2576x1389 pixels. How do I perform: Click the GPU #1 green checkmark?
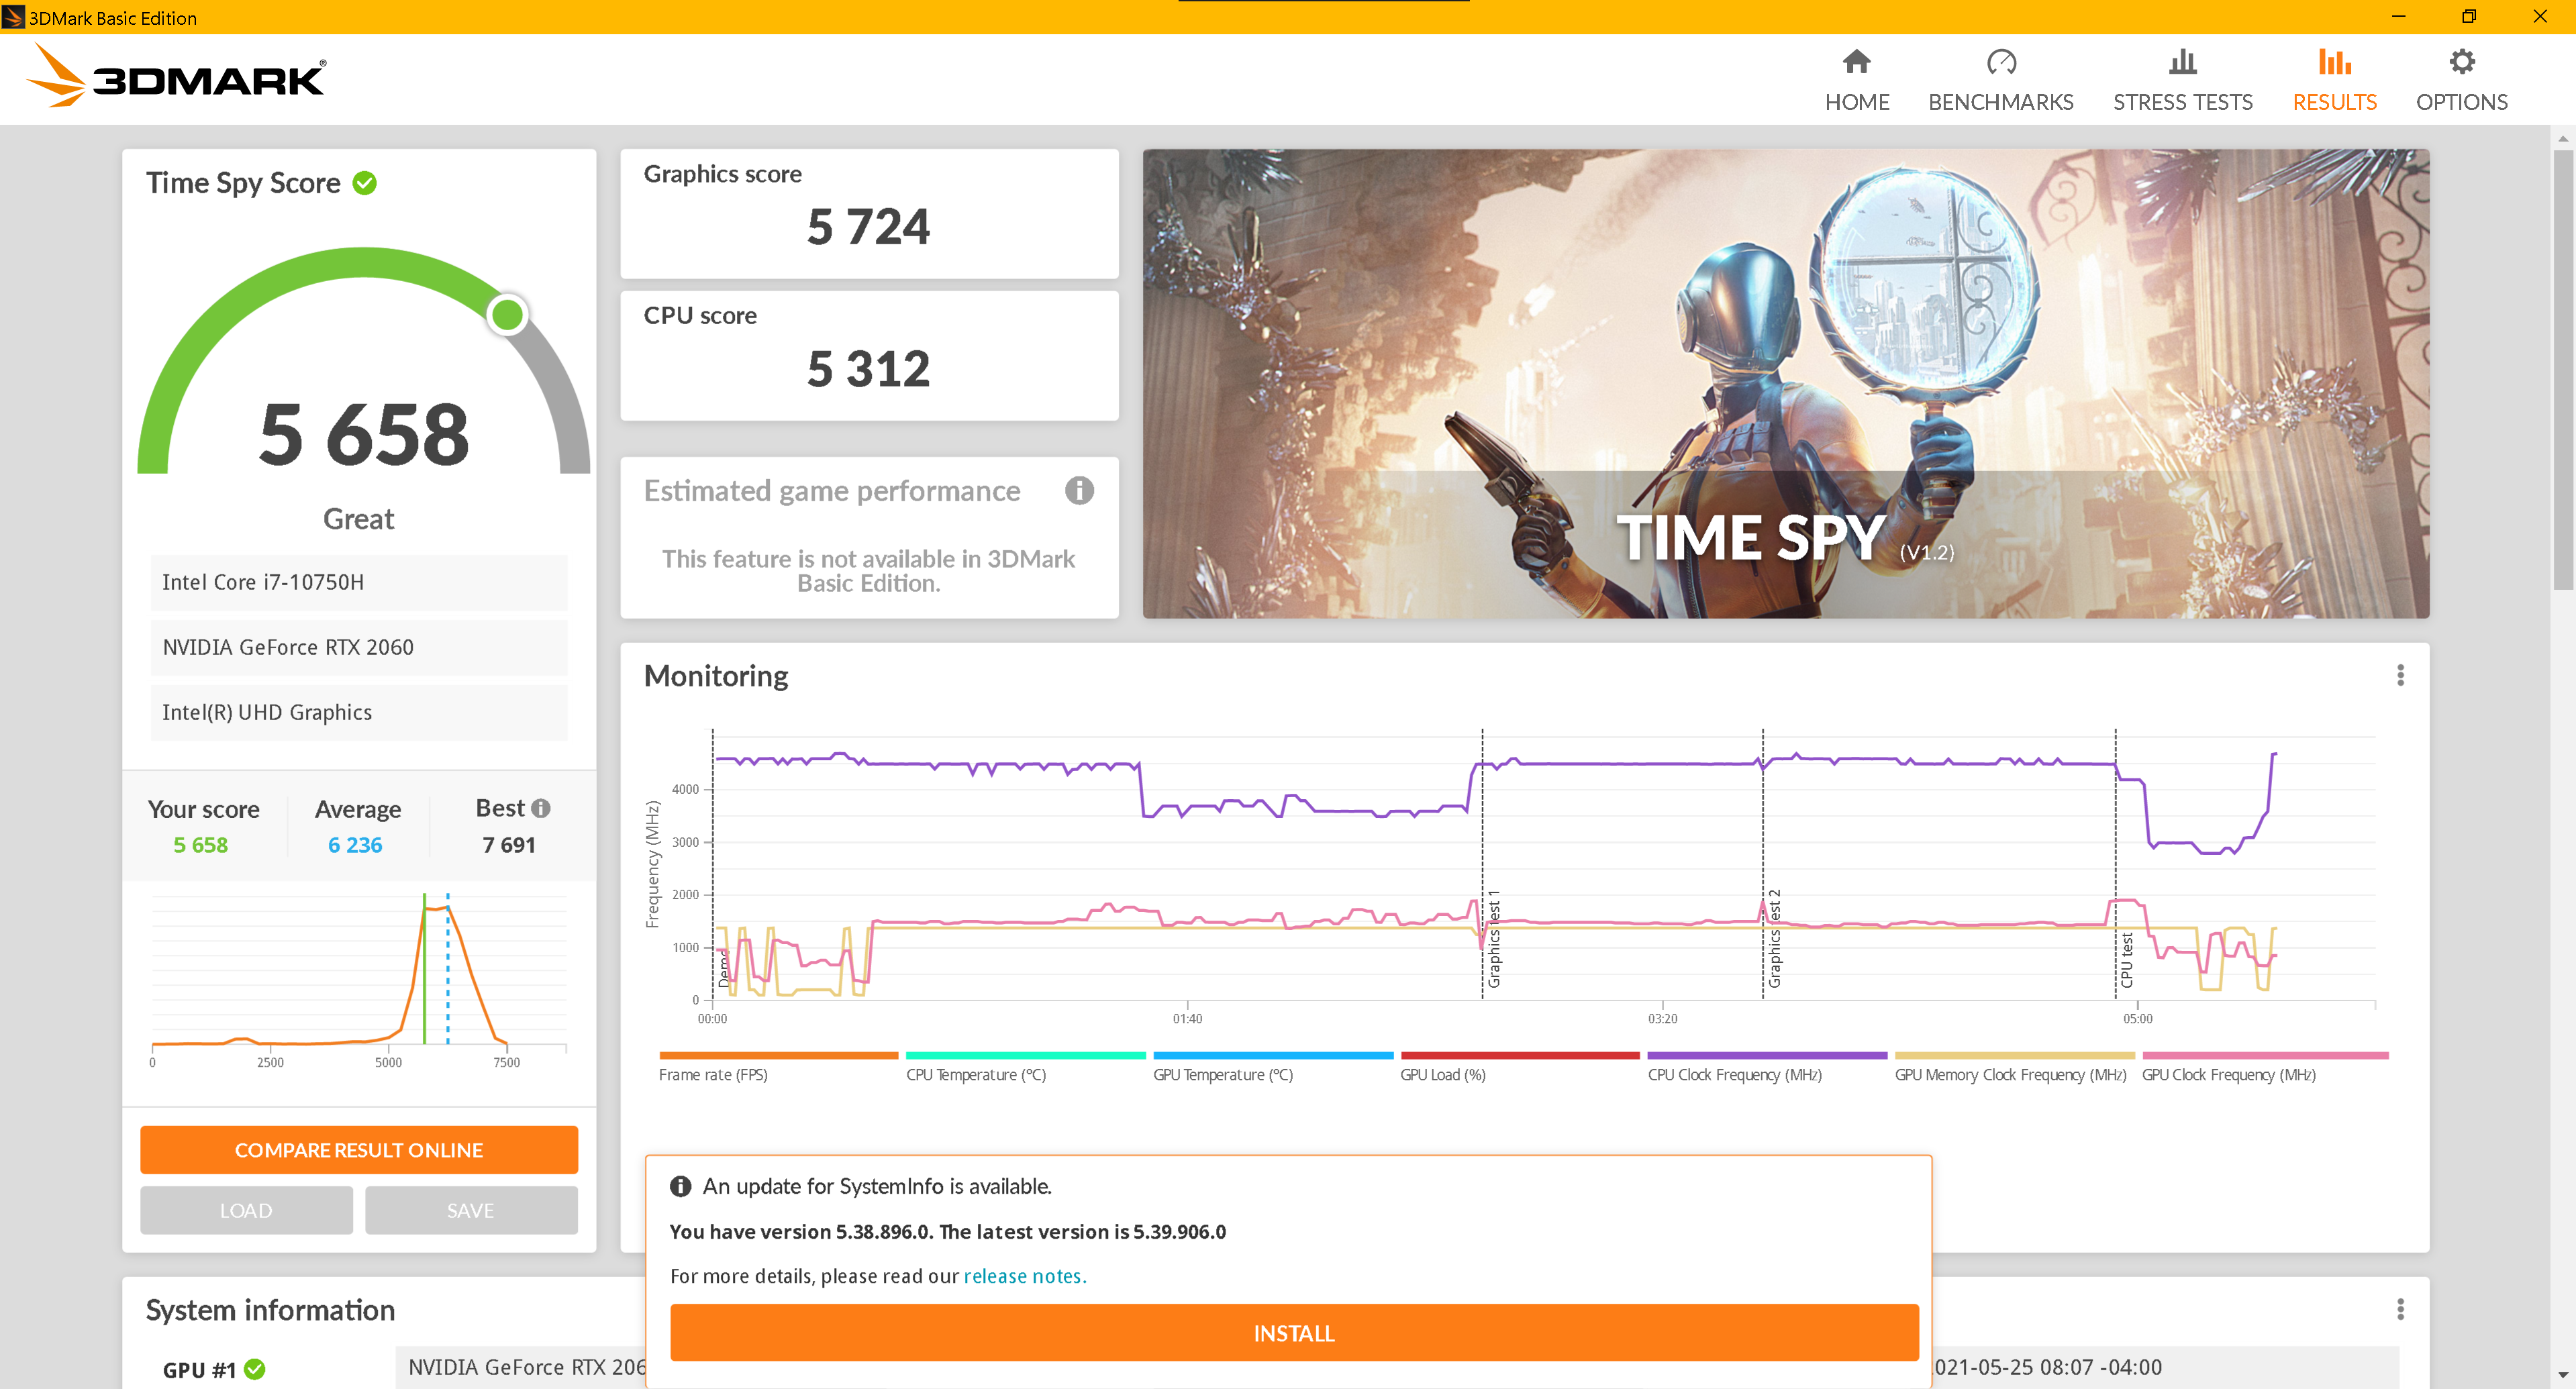(255, 1369)
